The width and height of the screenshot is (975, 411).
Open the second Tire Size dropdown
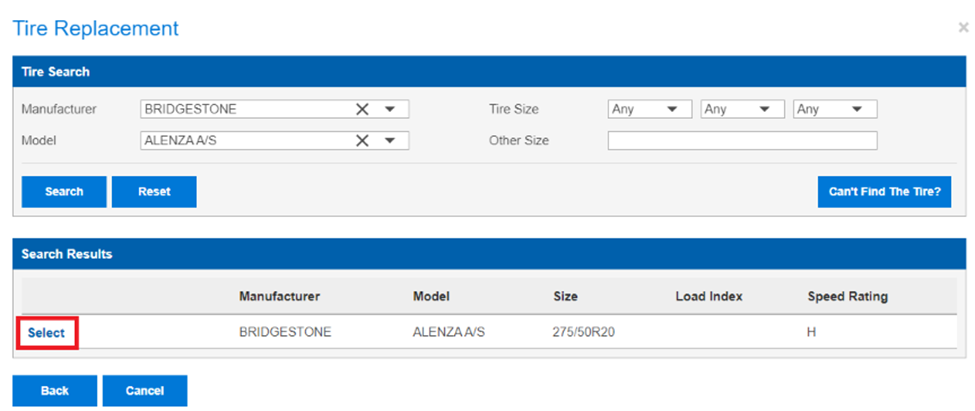coord(742,109)
